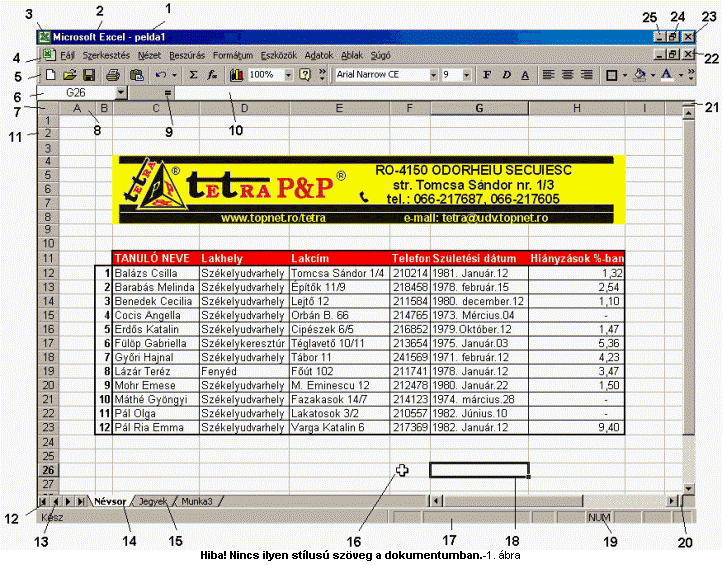Viewport: 724px width, 565px height.
Task: Switch to the Jegyek sheet tab
Action: pos(153,501)
